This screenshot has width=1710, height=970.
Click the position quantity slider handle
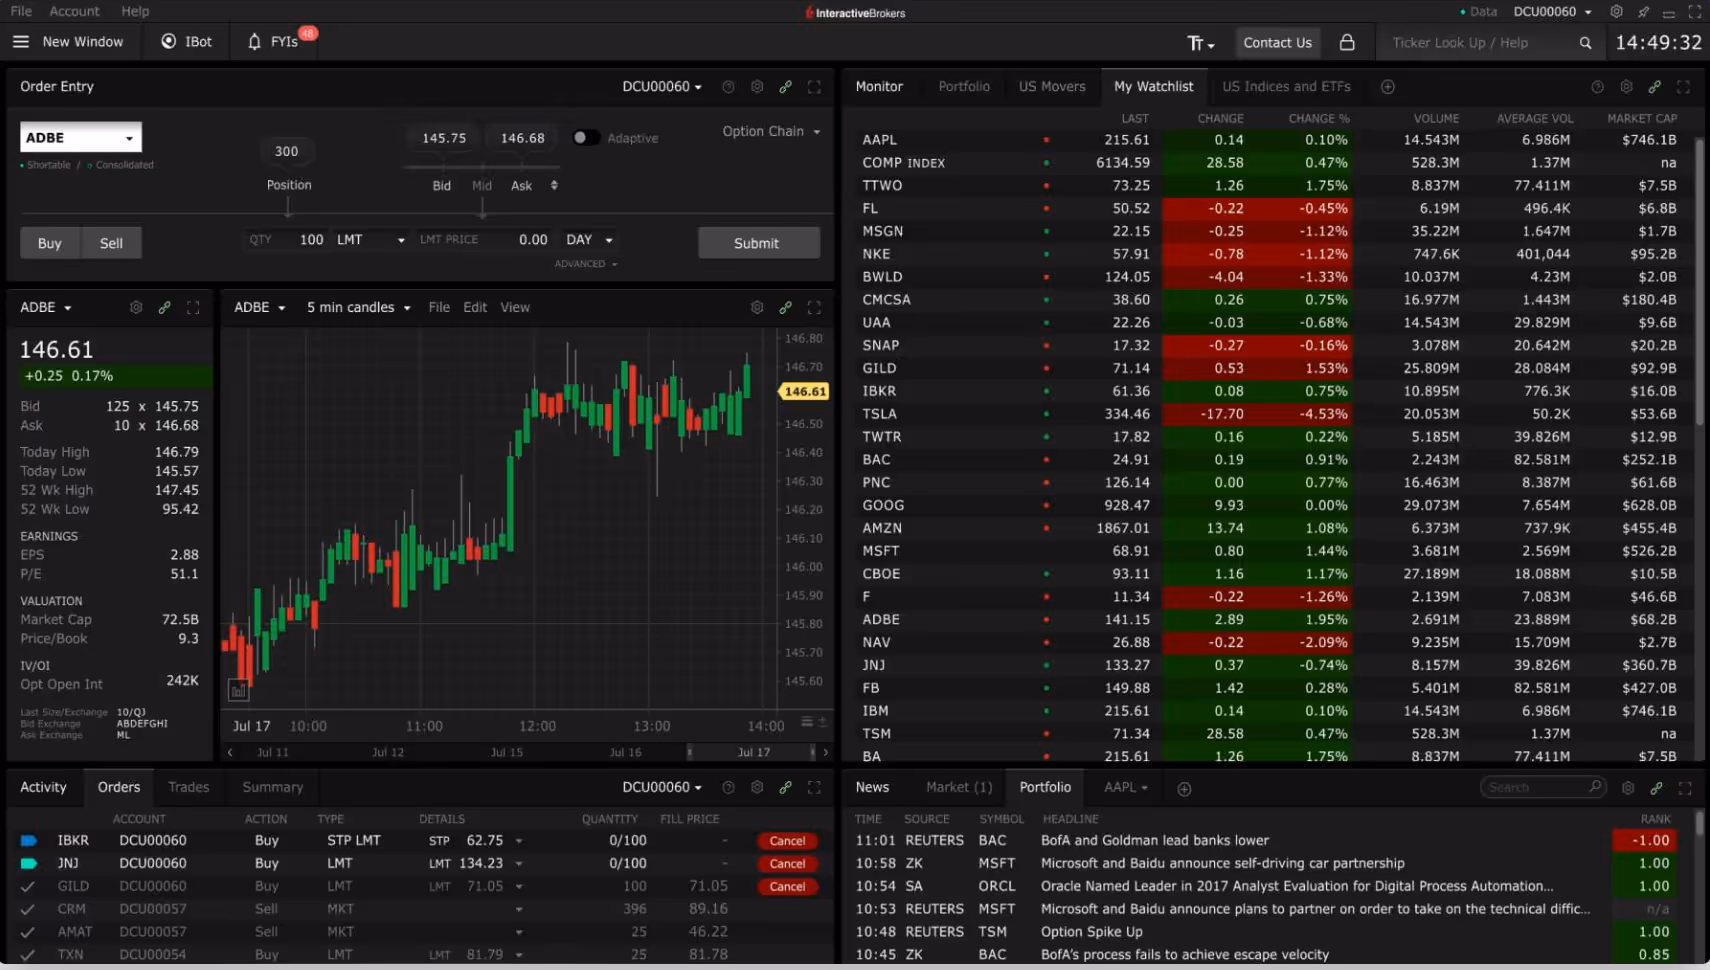(288, 208)
